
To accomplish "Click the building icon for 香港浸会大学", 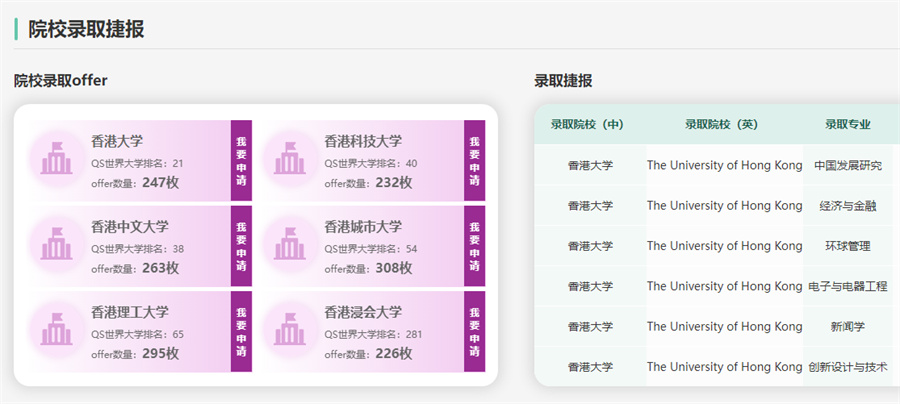I will coord(289,329).
